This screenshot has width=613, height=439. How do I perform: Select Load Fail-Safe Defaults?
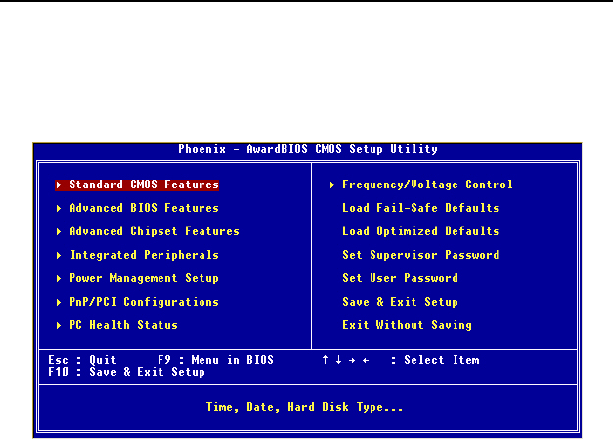[420, 208]
